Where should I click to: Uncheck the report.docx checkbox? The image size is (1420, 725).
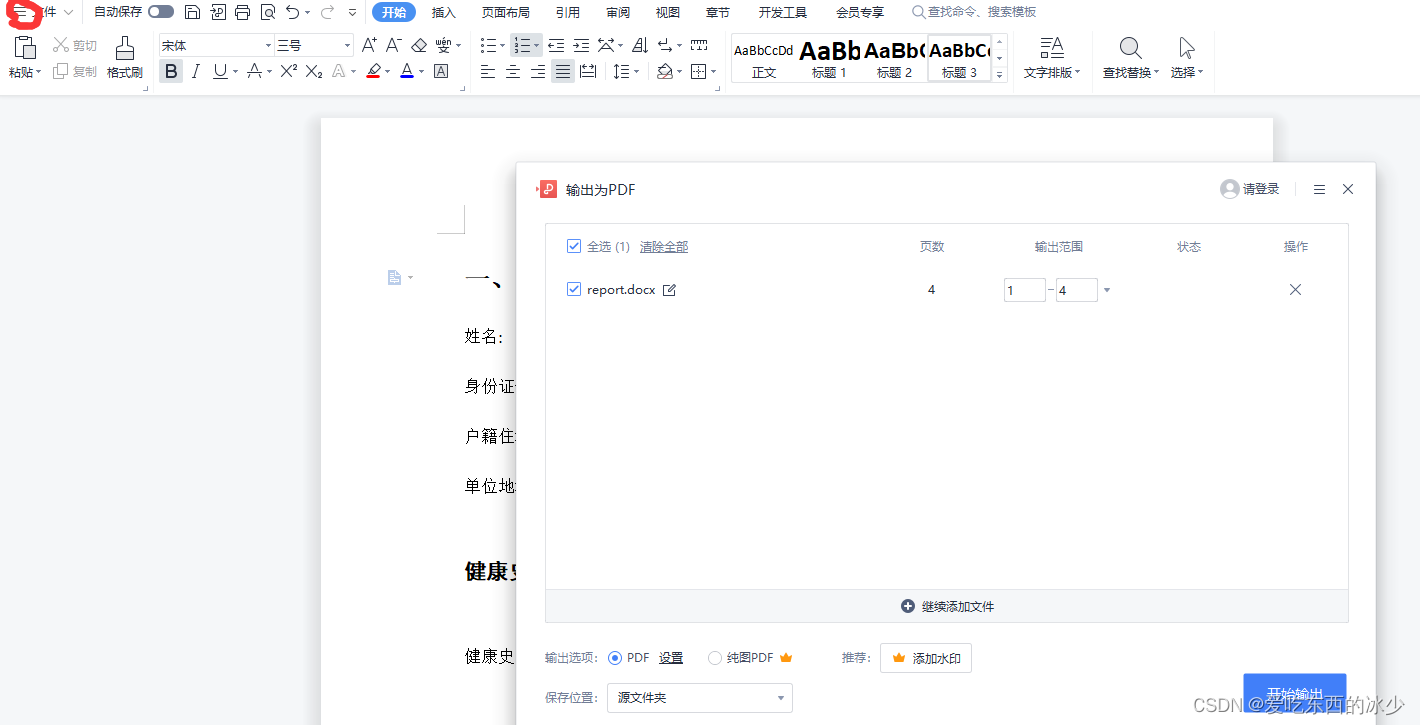(x=574, y=289)
